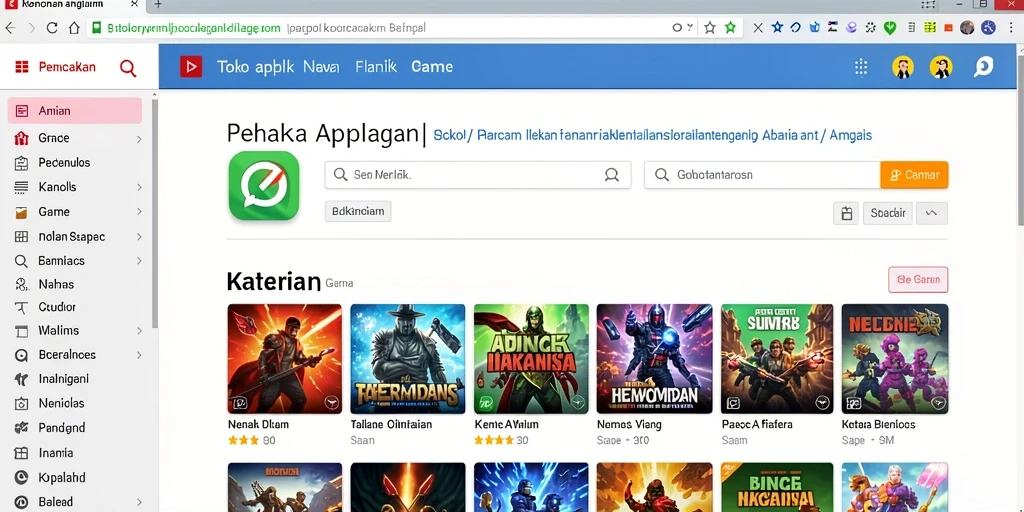Click the calendar icon beside Soadair
The height and width of the screenshot is (512, 1024).
(846, 214)
